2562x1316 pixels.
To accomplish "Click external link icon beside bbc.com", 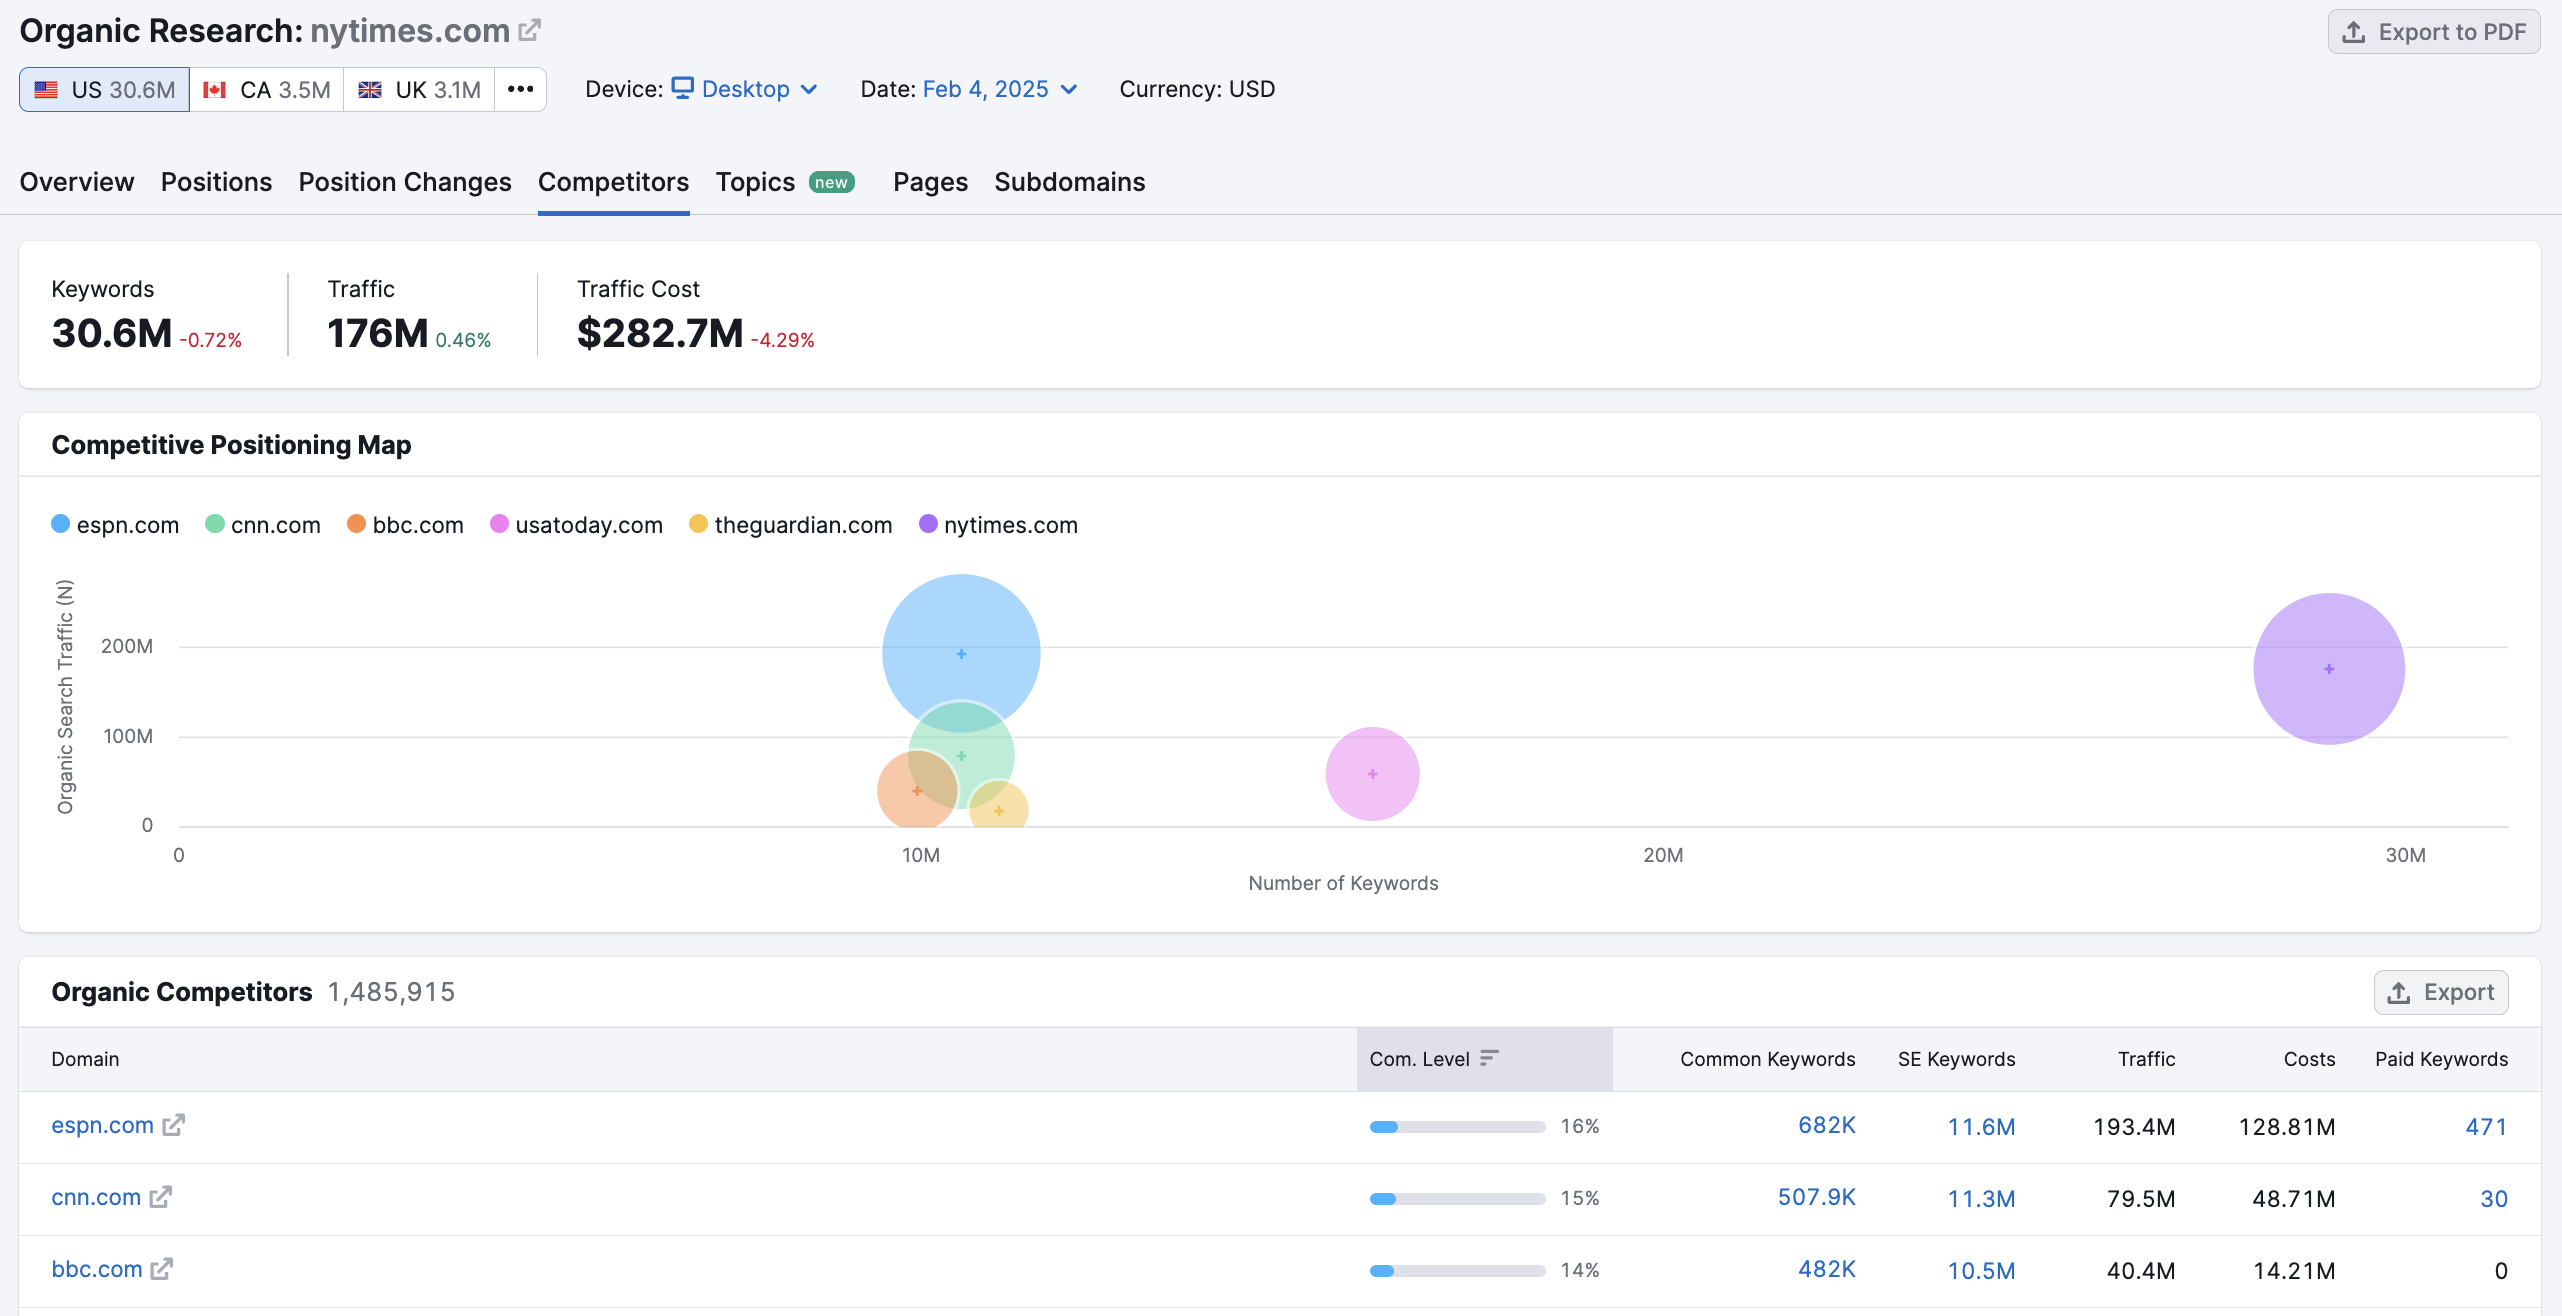I will pos(162,1269).
